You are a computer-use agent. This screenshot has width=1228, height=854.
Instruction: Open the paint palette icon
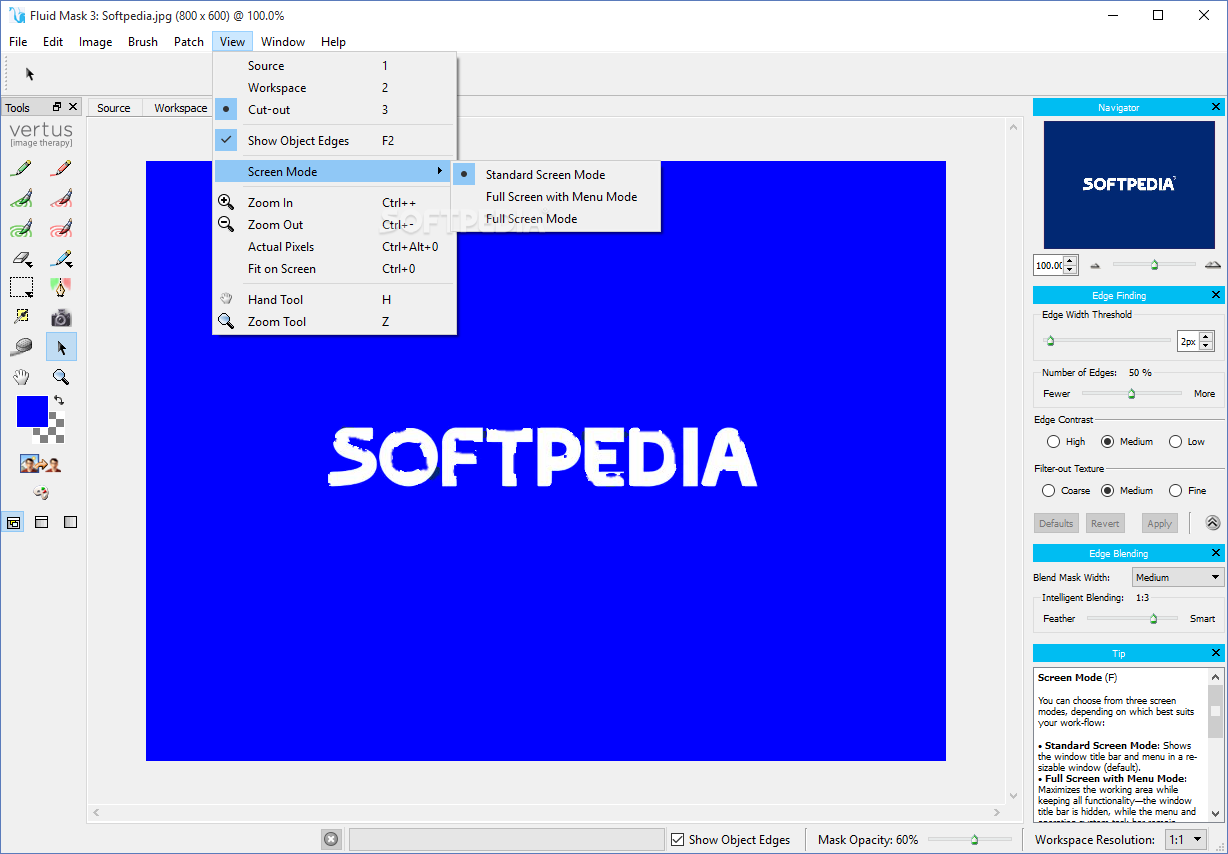[41, 492]
